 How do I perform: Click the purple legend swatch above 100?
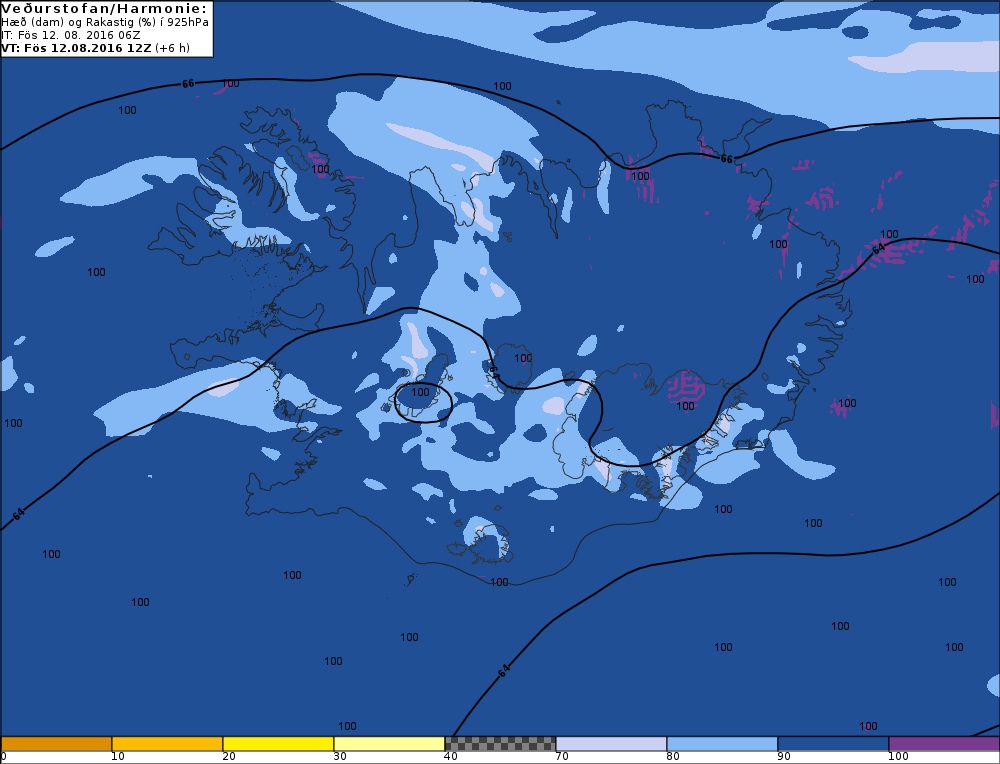pyautogui.click(x=944, y=744)
